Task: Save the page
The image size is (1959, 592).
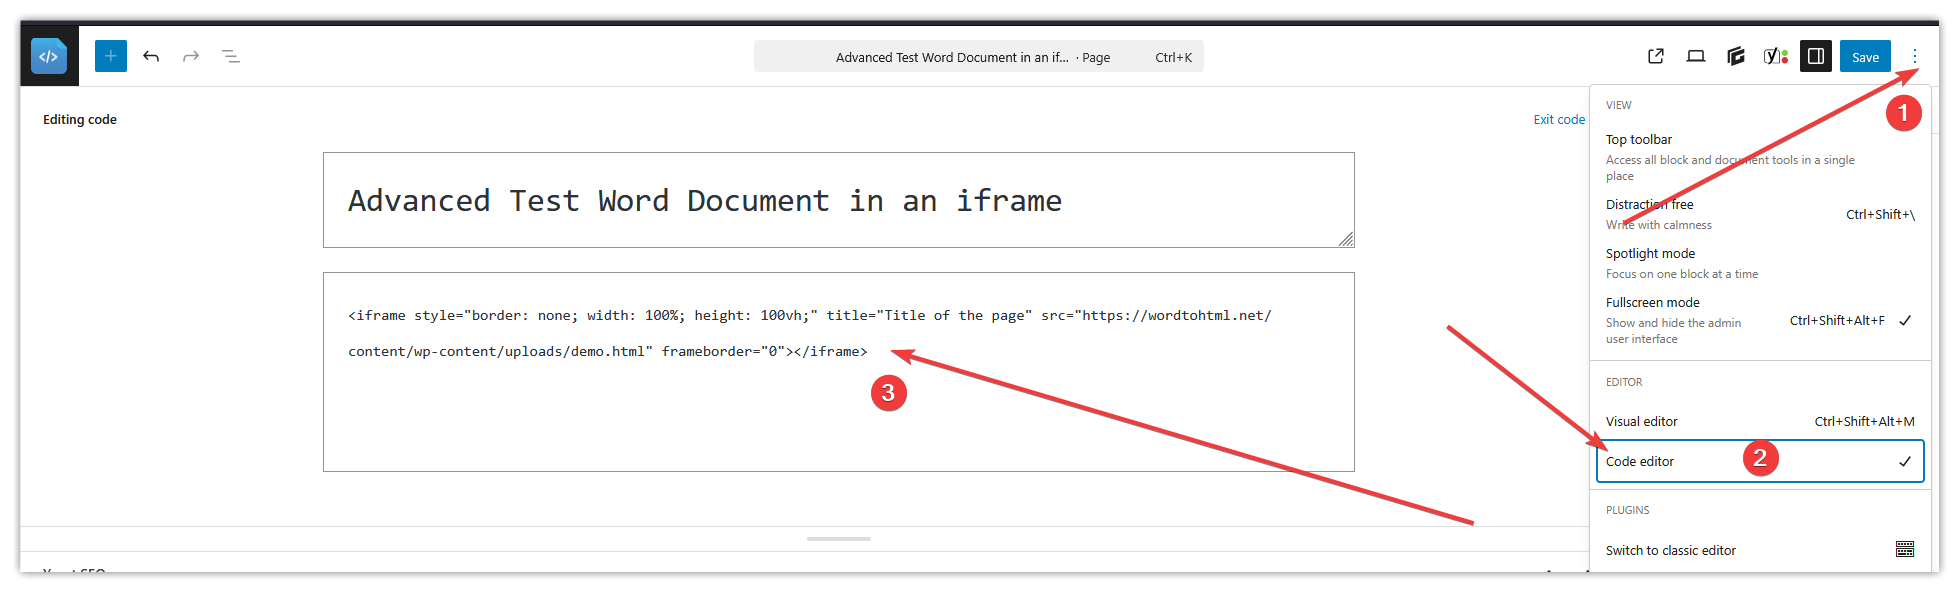Action: [x=1865, y=57]
